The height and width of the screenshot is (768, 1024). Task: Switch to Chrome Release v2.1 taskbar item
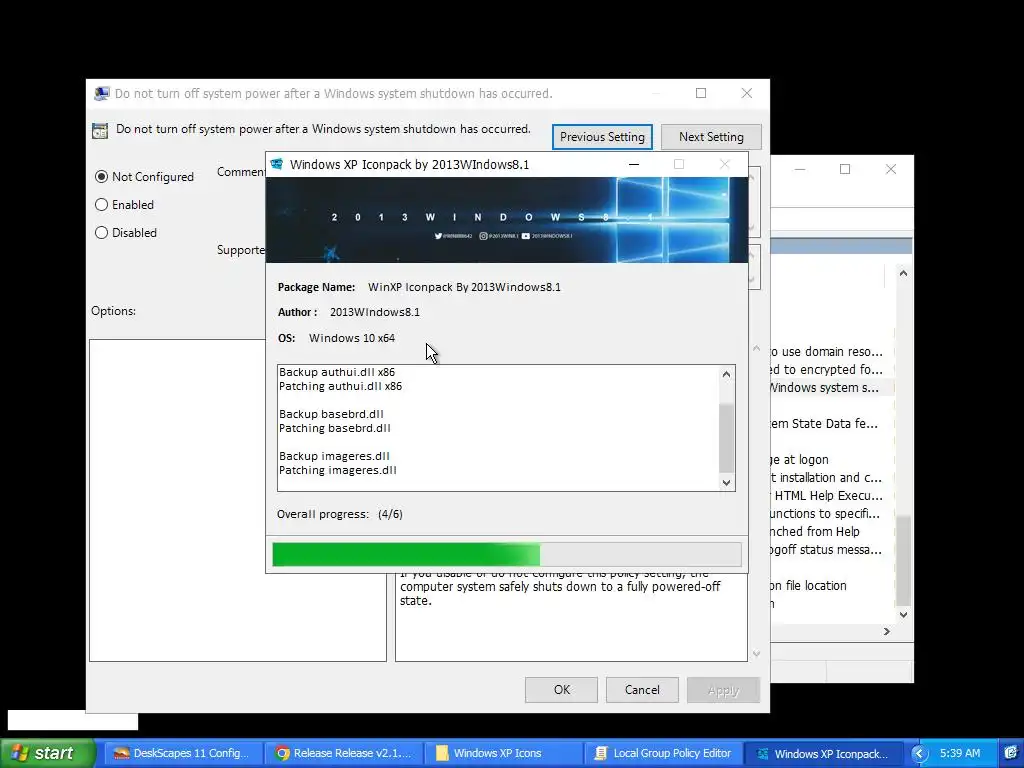click(x=342, y=753)
